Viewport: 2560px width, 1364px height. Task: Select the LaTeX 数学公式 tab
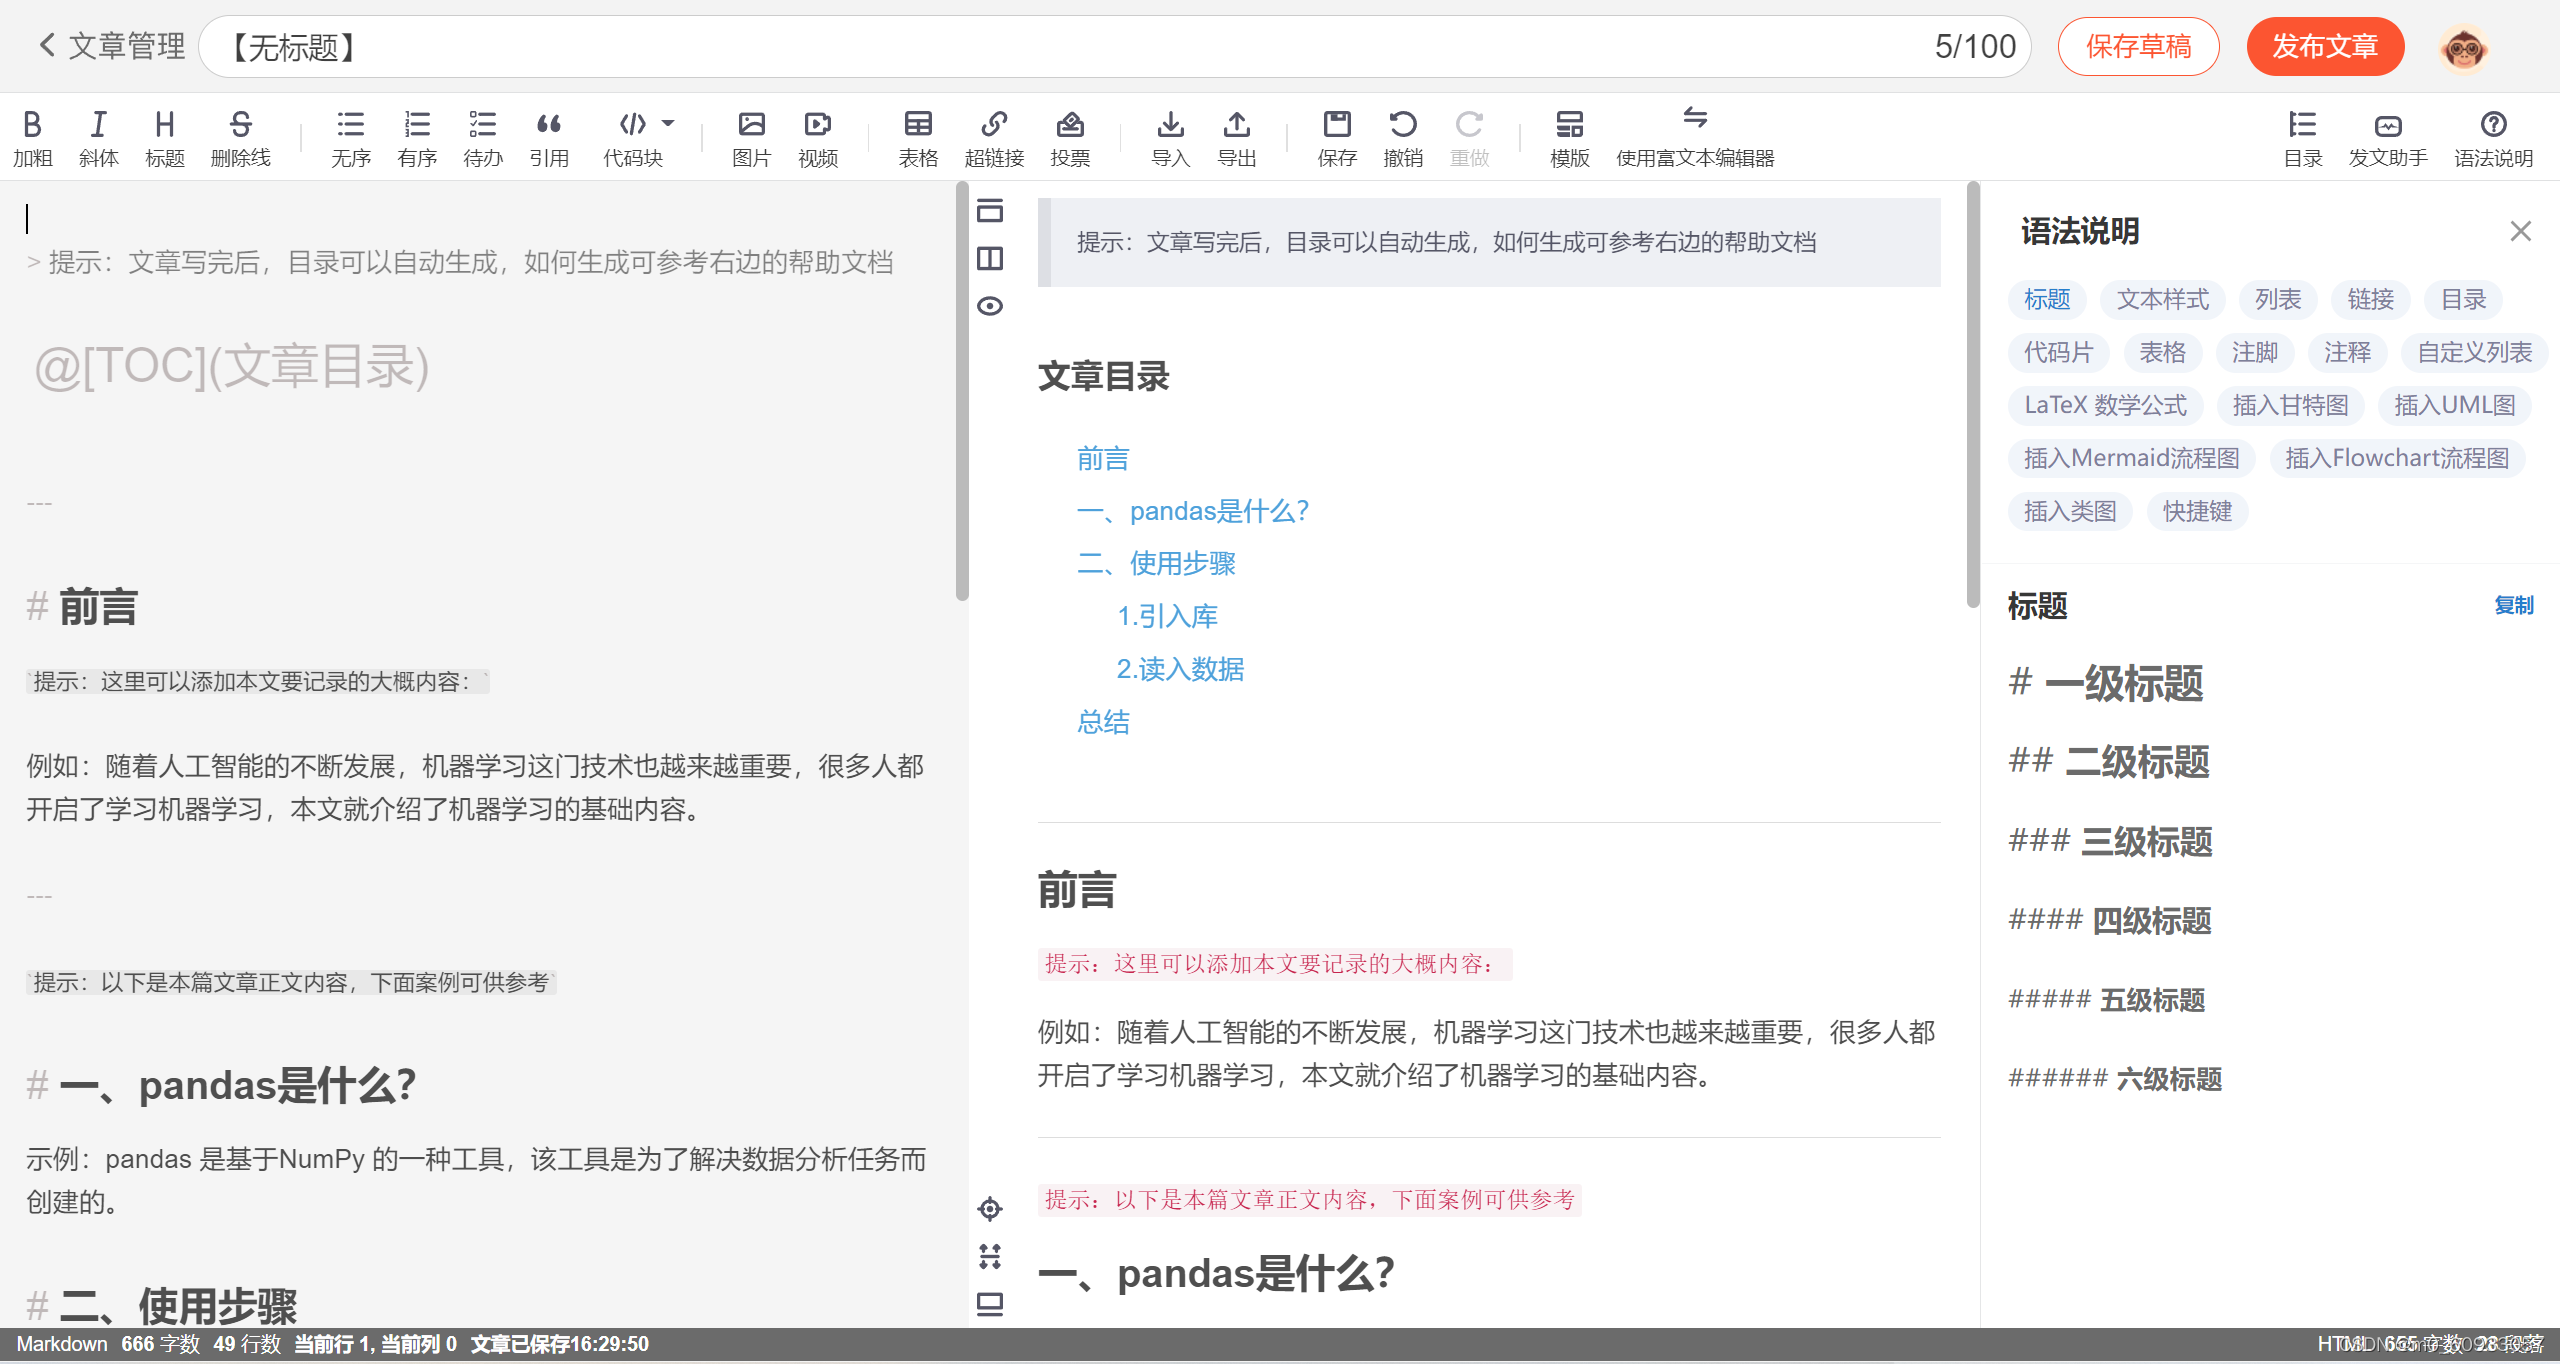click(x=2105, y=405)
